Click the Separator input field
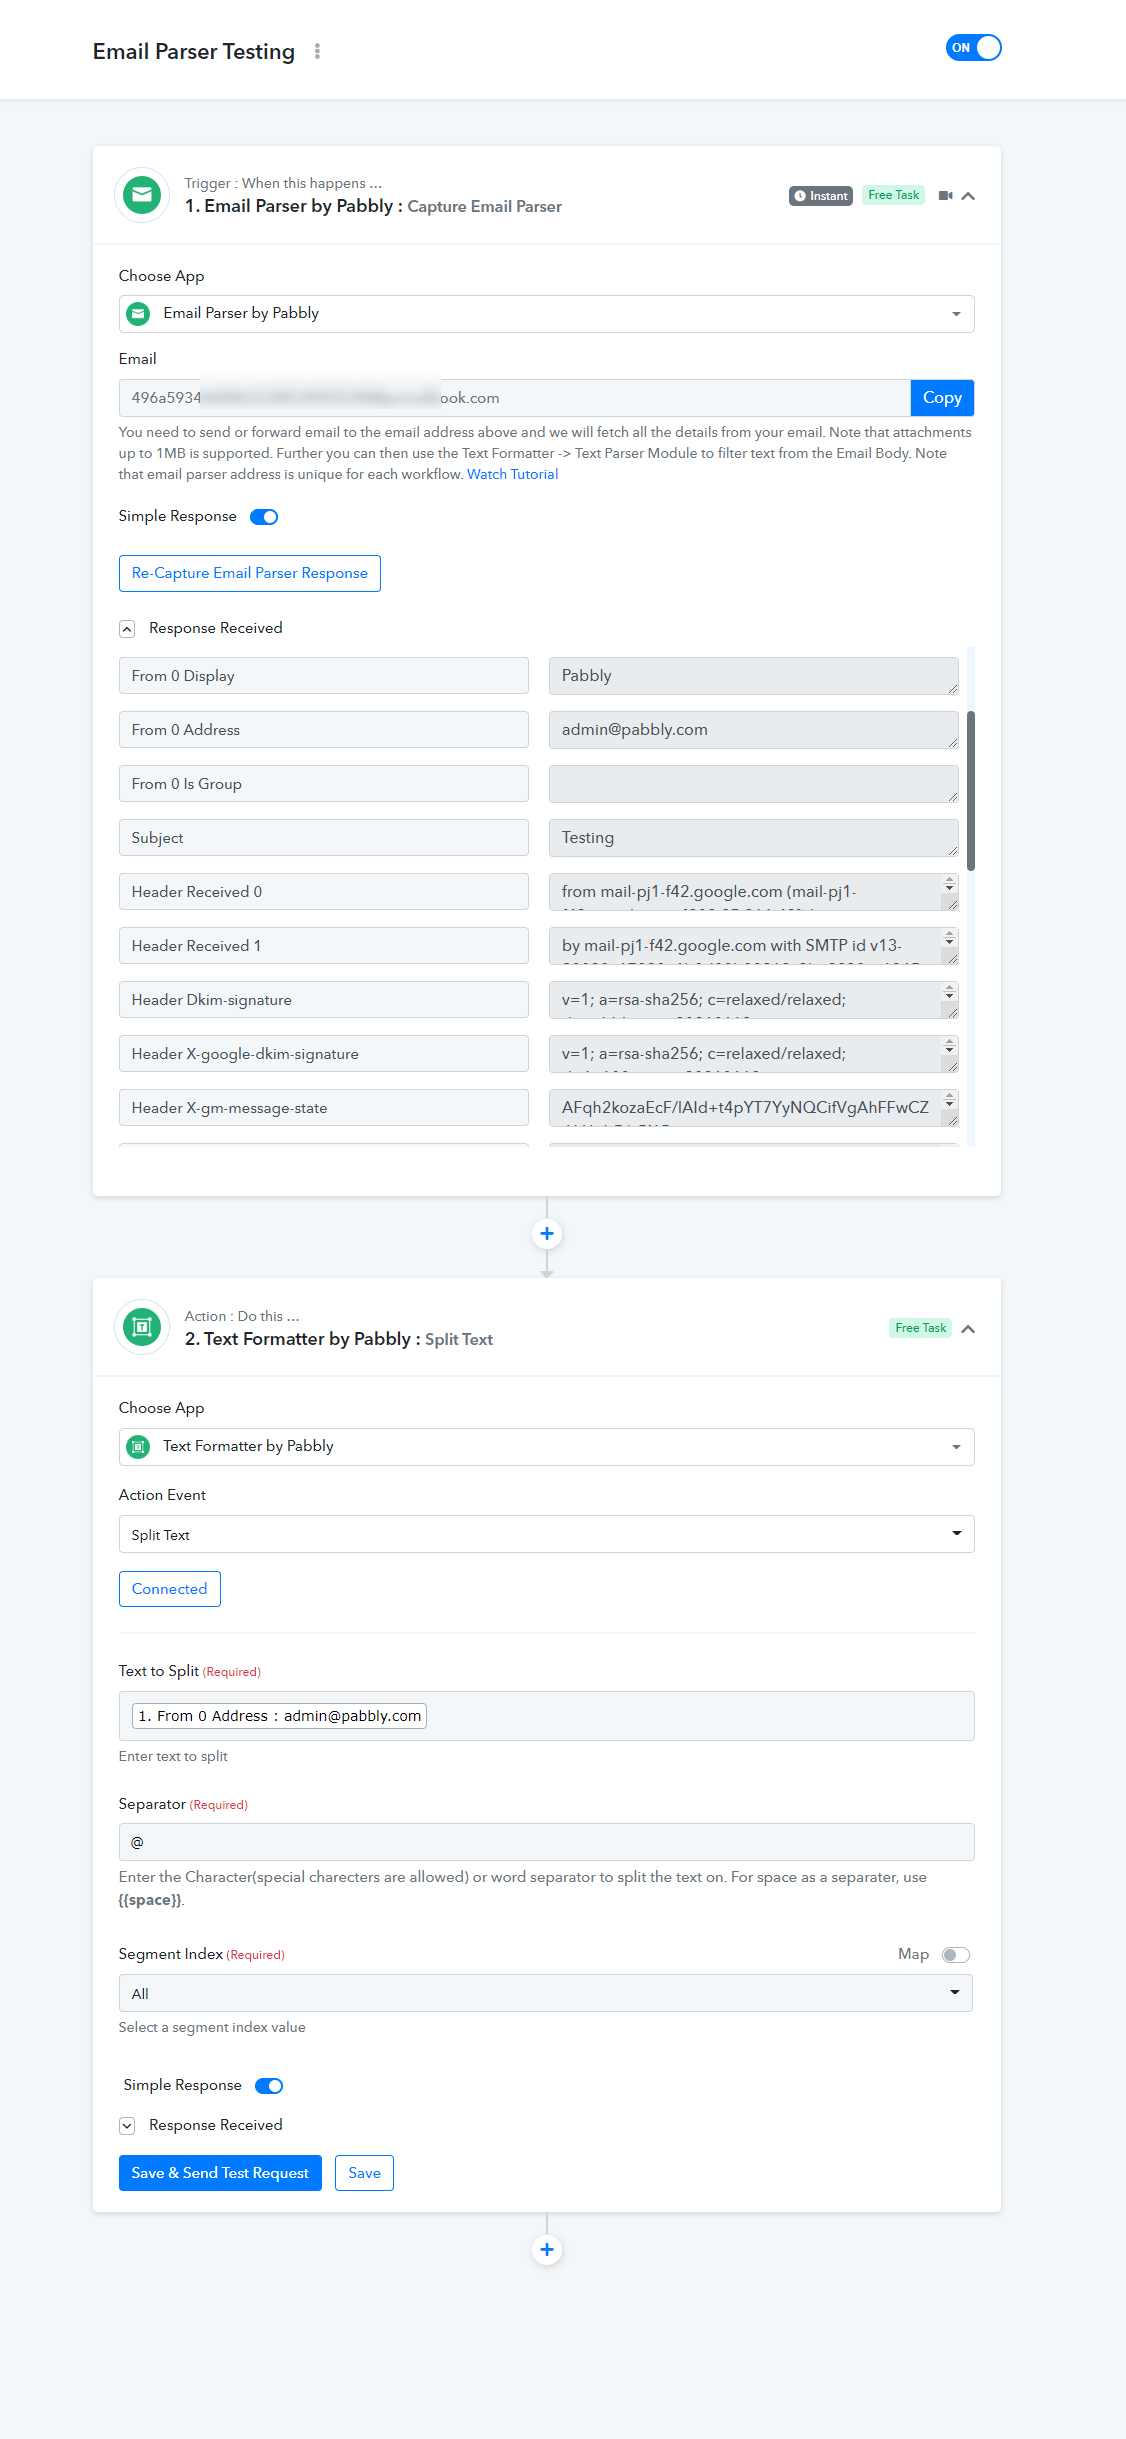The width and height of the screenshot is (1126, 2439). [546, 1842]
